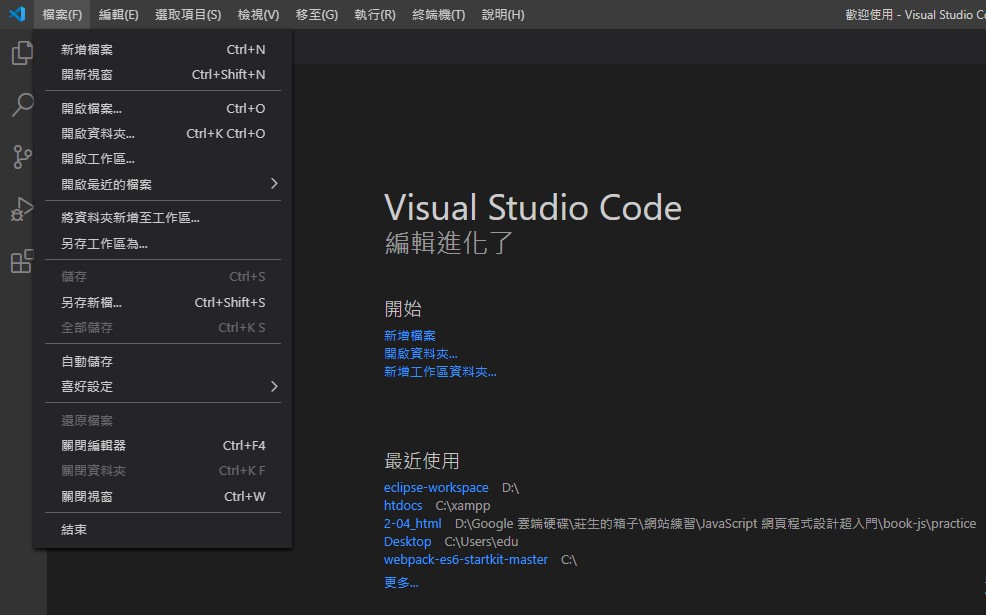This screenshot has width=986, height=615.
Task: Choose 將資料夾新增至工作區... menu entry
Action: coord(163,218)
